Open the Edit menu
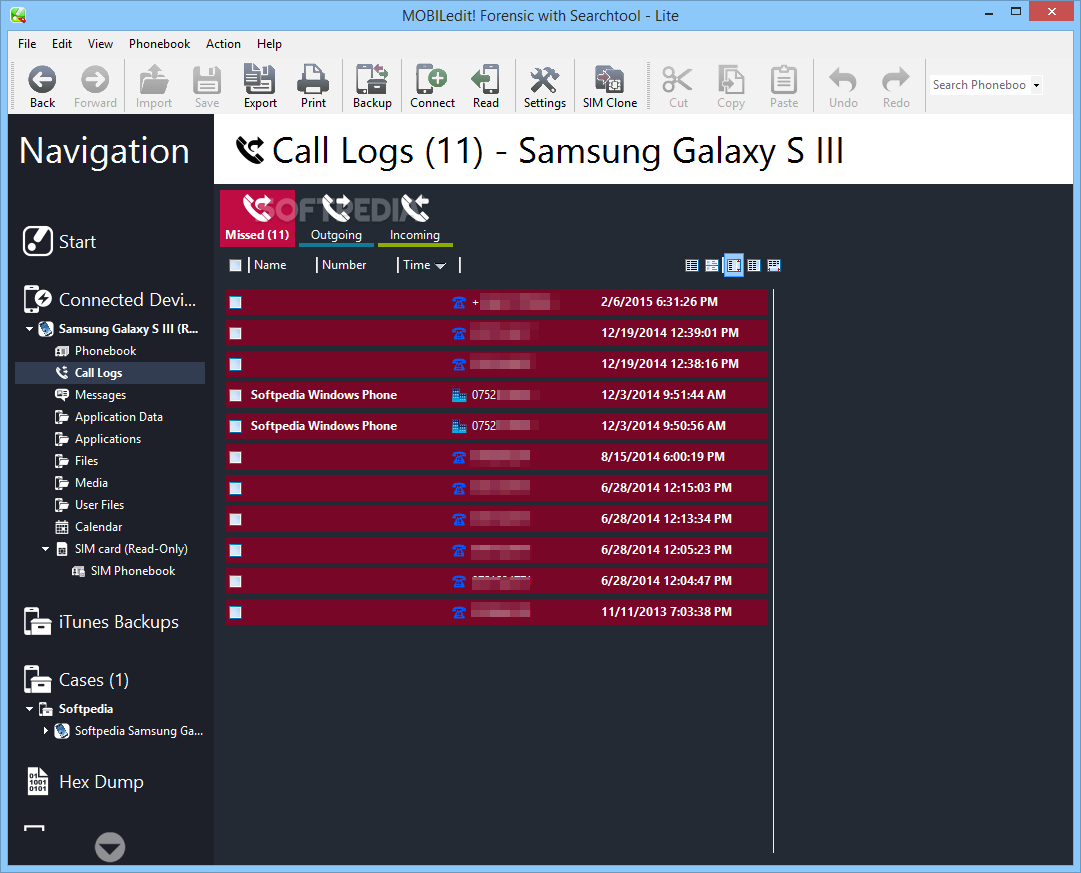 (61, 43)
